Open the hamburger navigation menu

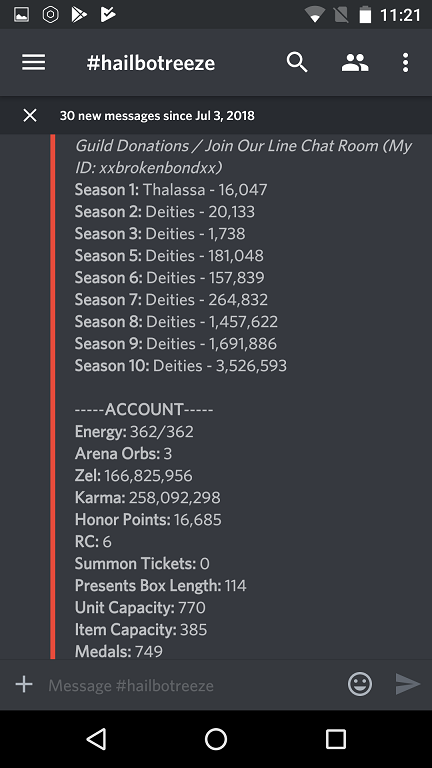33,63
